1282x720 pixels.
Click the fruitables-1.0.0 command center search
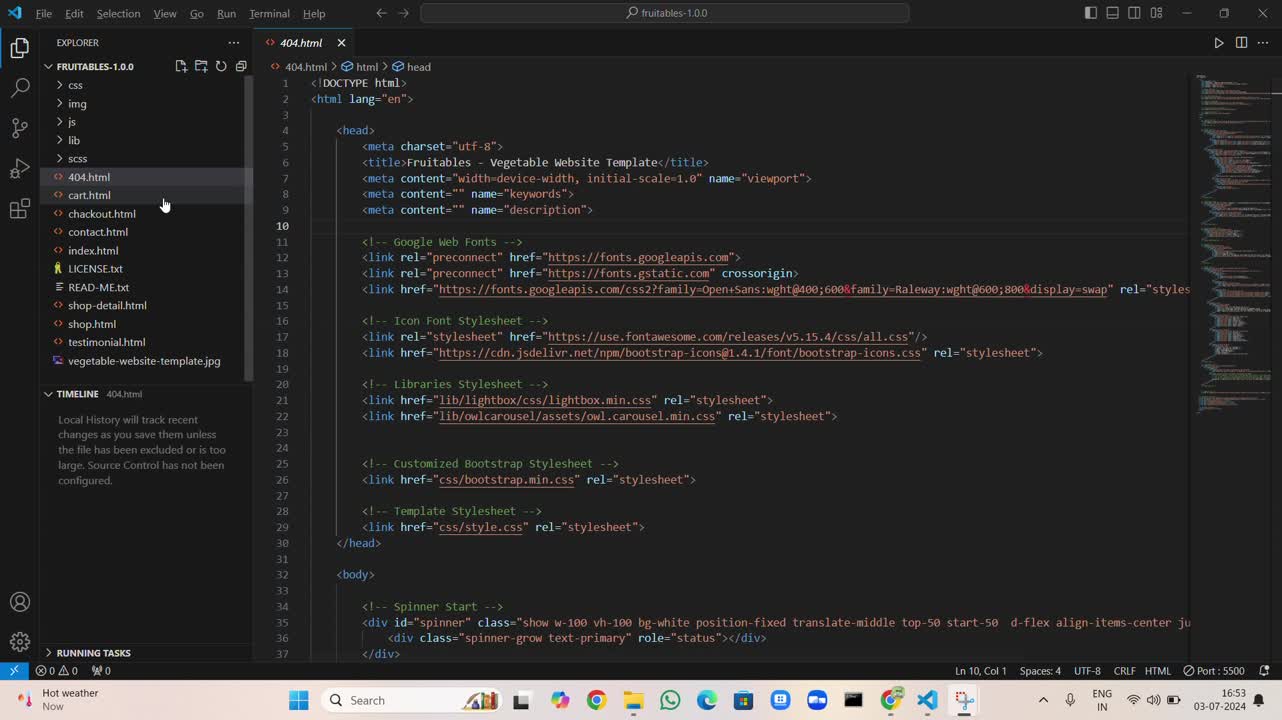(x=665, y=13)
